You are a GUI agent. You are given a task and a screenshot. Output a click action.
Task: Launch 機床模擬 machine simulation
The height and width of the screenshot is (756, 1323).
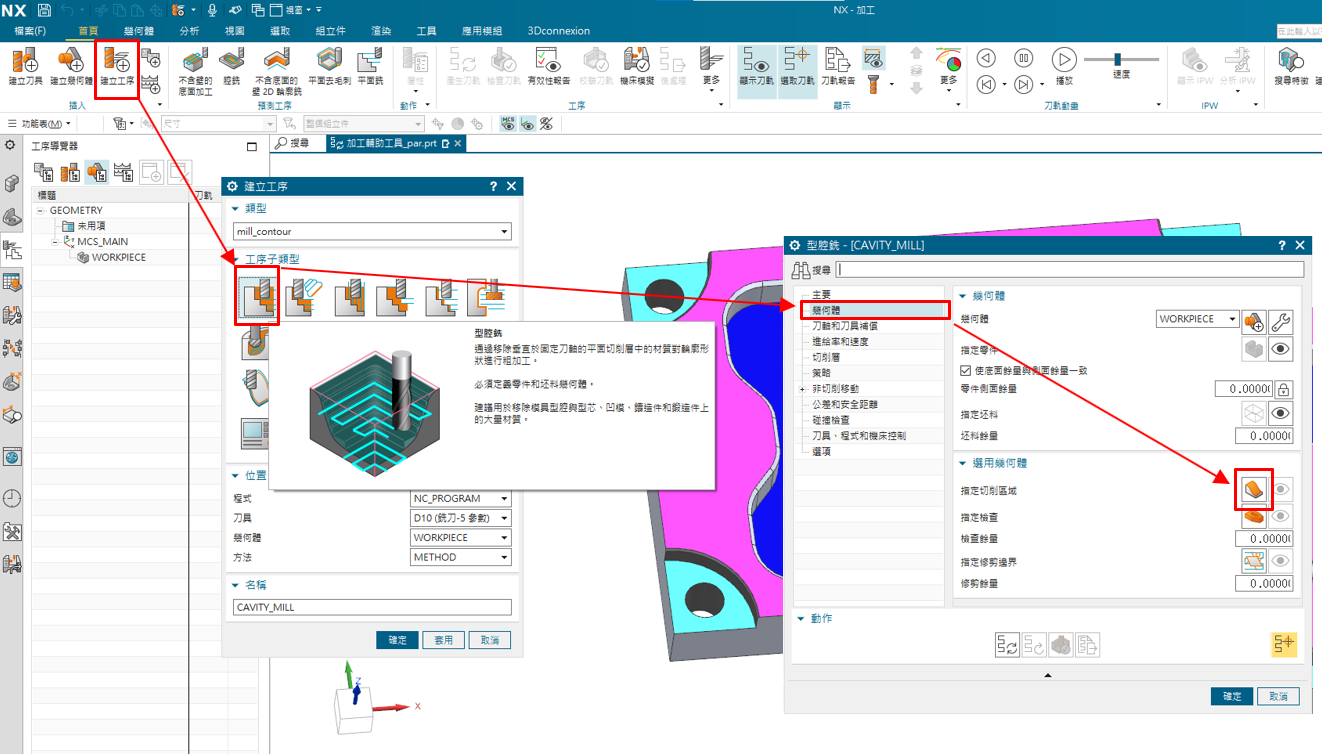coord(637,66)
